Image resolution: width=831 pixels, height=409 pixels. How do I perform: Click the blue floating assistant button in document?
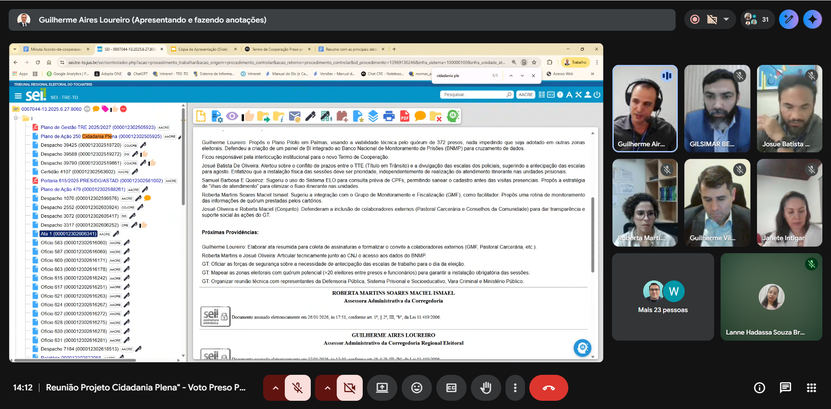pos(582,348)
